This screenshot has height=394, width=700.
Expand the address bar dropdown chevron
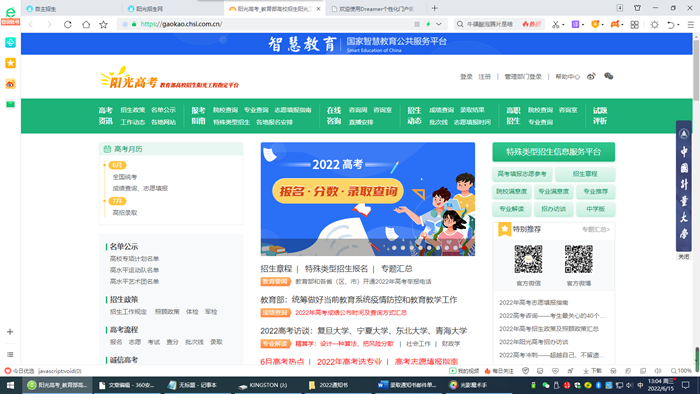coord(439,24)
